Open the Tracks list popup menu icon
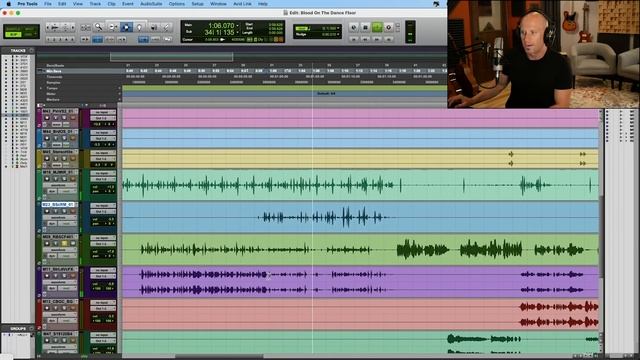Image resolution: width=640 pixels, height=360 pixels. [x=31, y=50]
